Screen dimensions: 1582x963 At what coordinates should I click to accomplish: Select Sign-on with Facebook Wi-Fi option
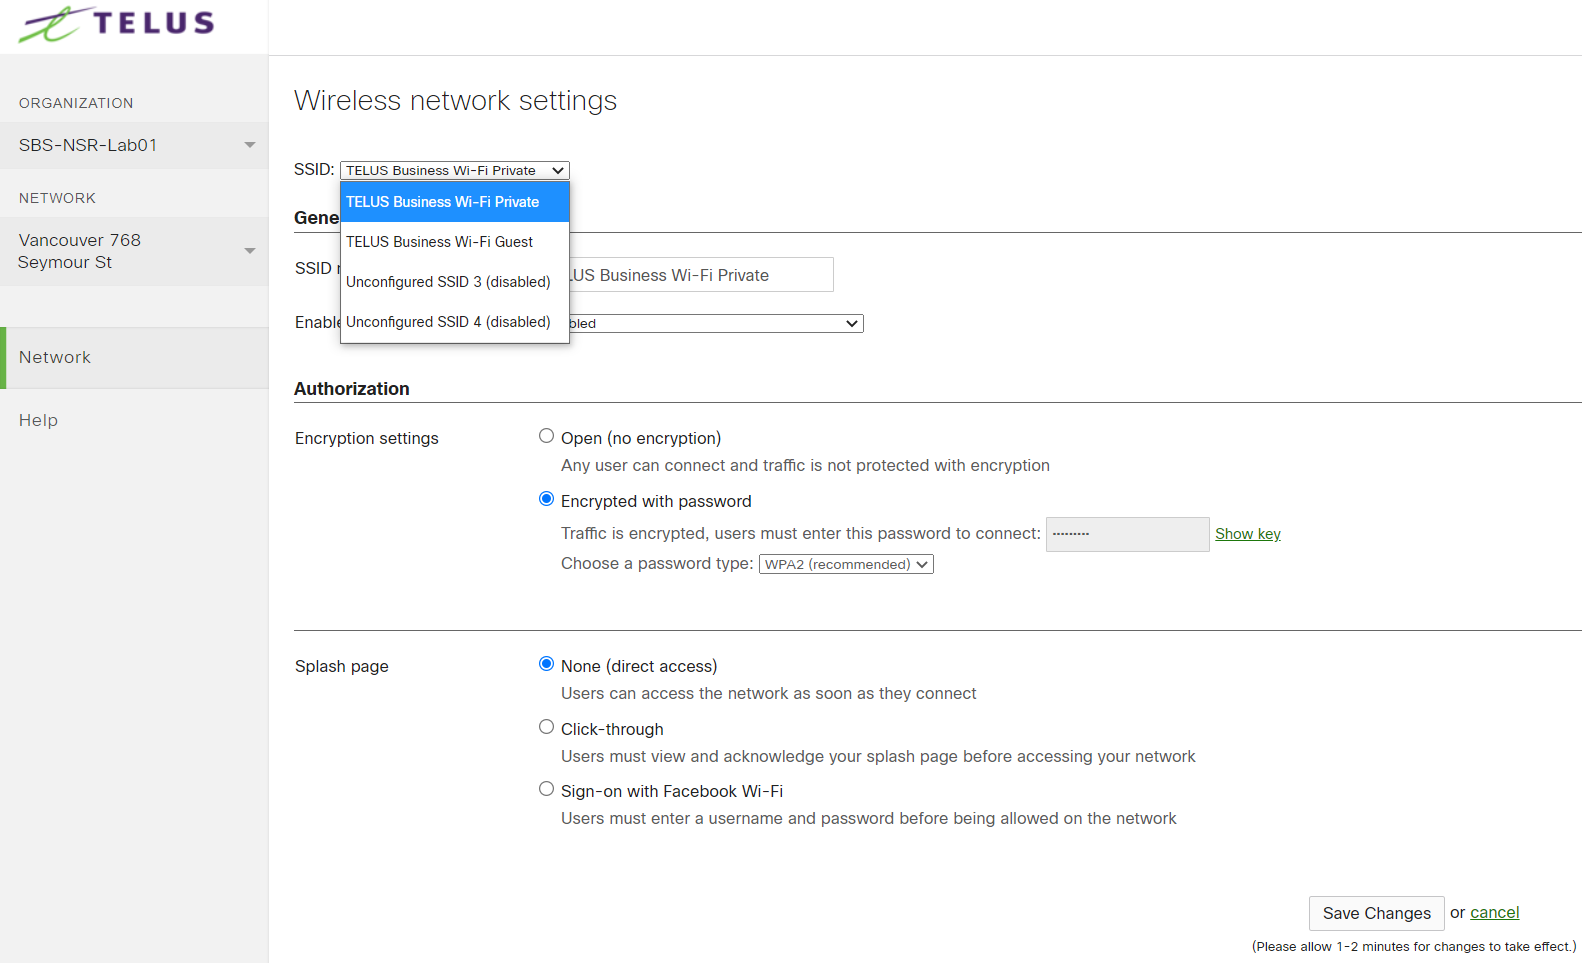pos(546,789)
